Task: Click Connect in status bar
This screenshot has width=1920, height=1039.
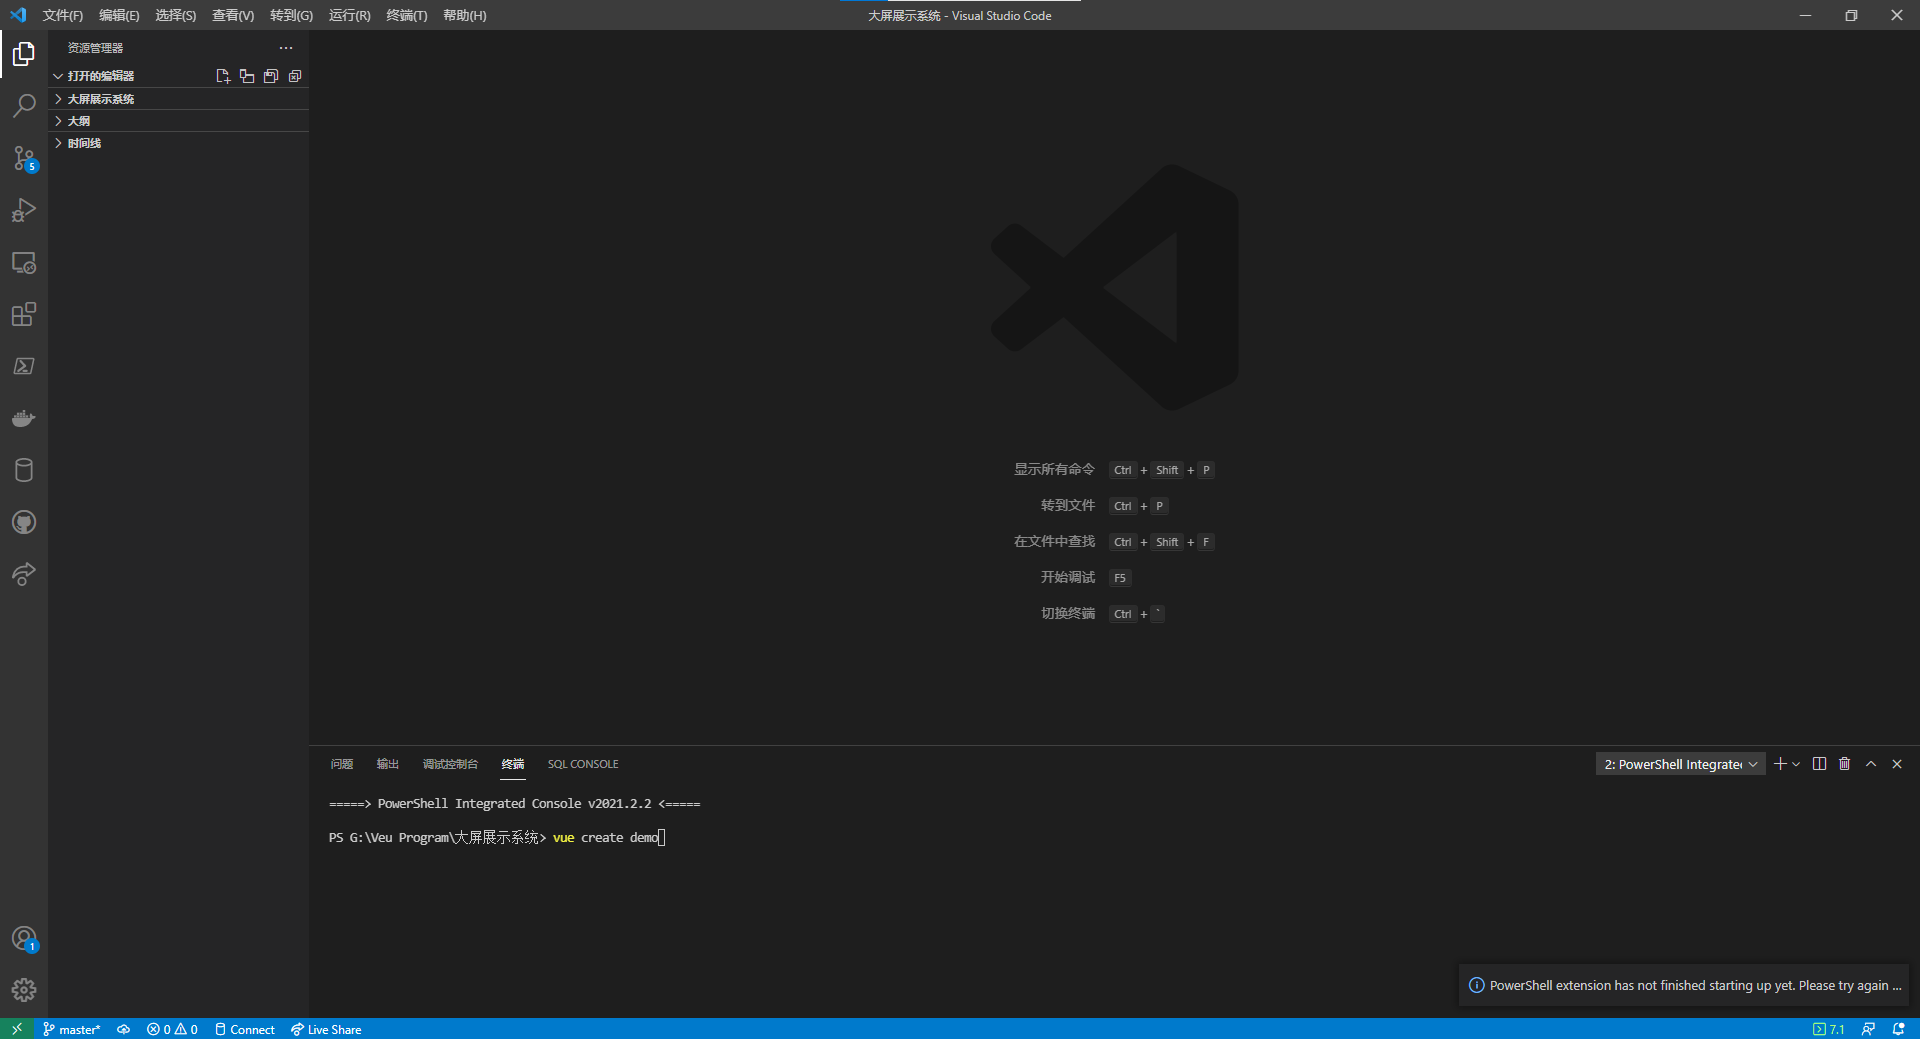Action: pos(245,1029)
